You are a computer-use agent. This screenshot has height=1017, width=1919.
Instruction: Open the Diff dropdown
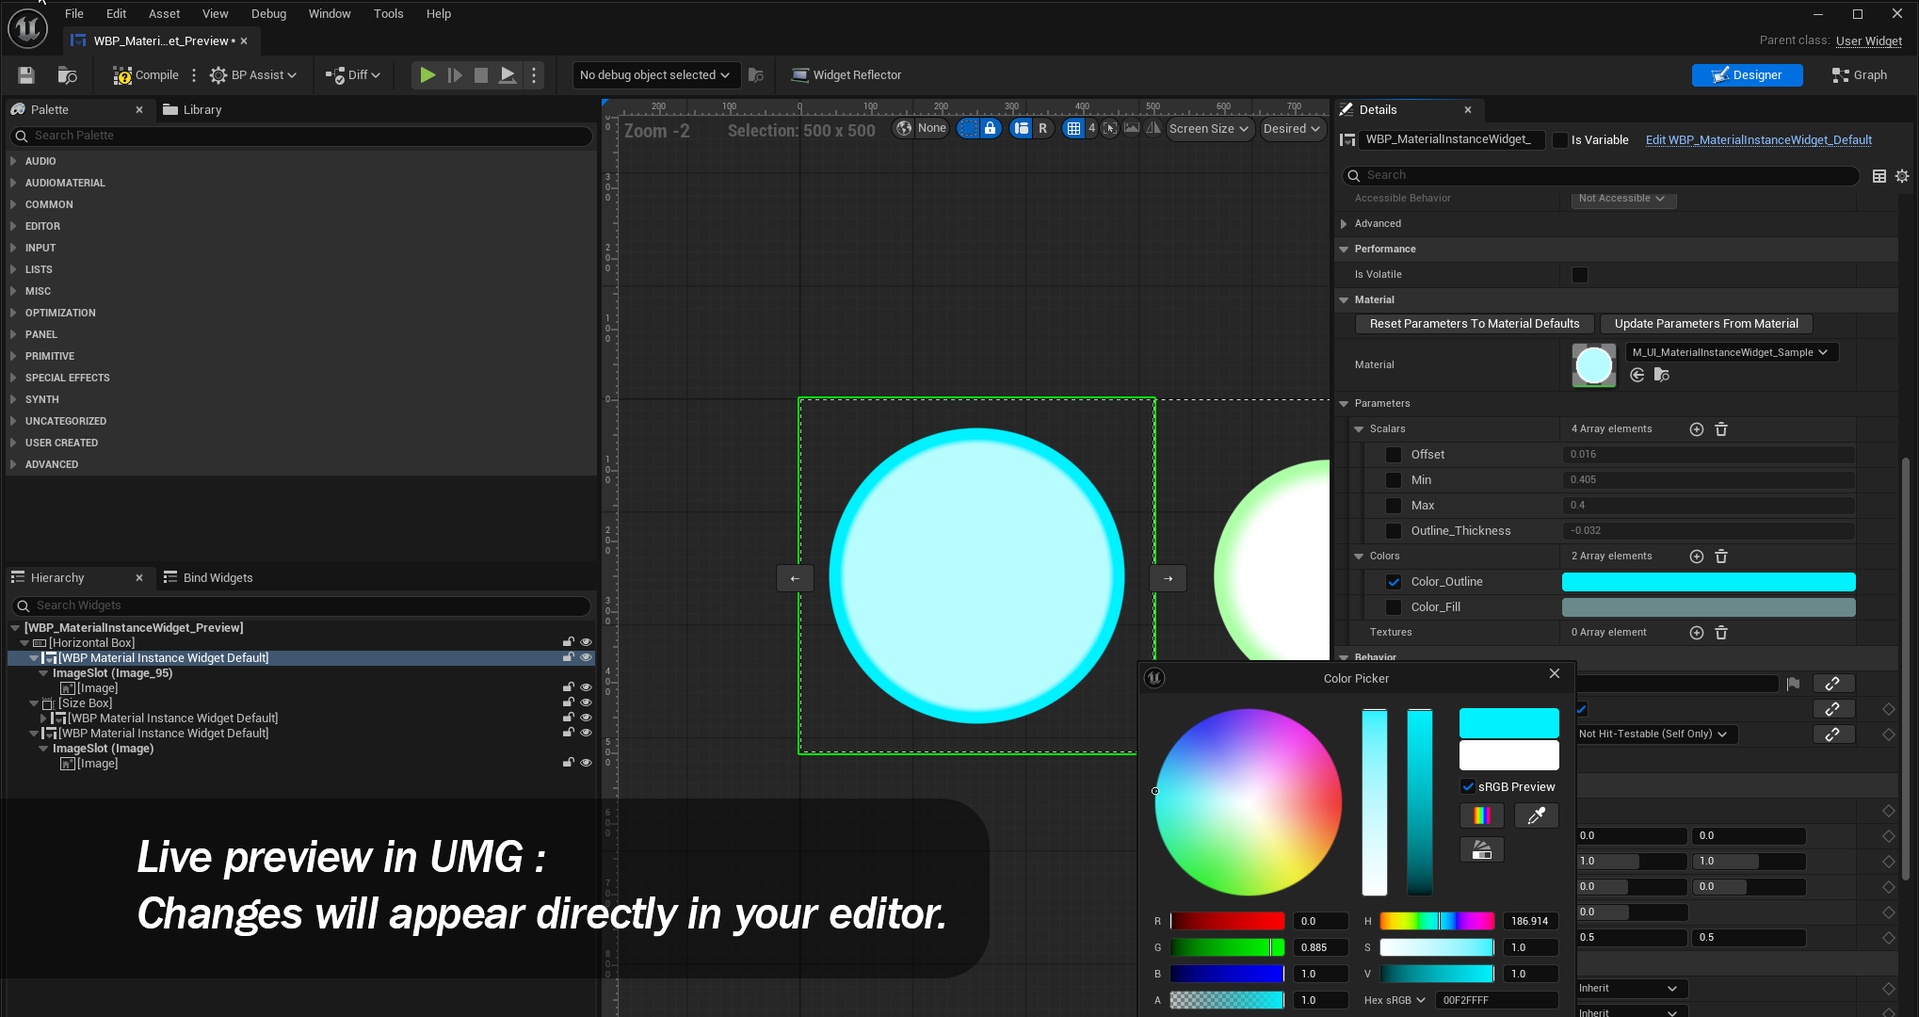353,75
